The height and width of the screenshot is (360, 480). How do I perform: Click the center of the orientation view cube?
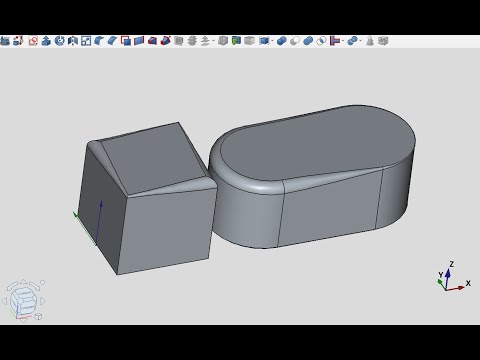point(23,301)
